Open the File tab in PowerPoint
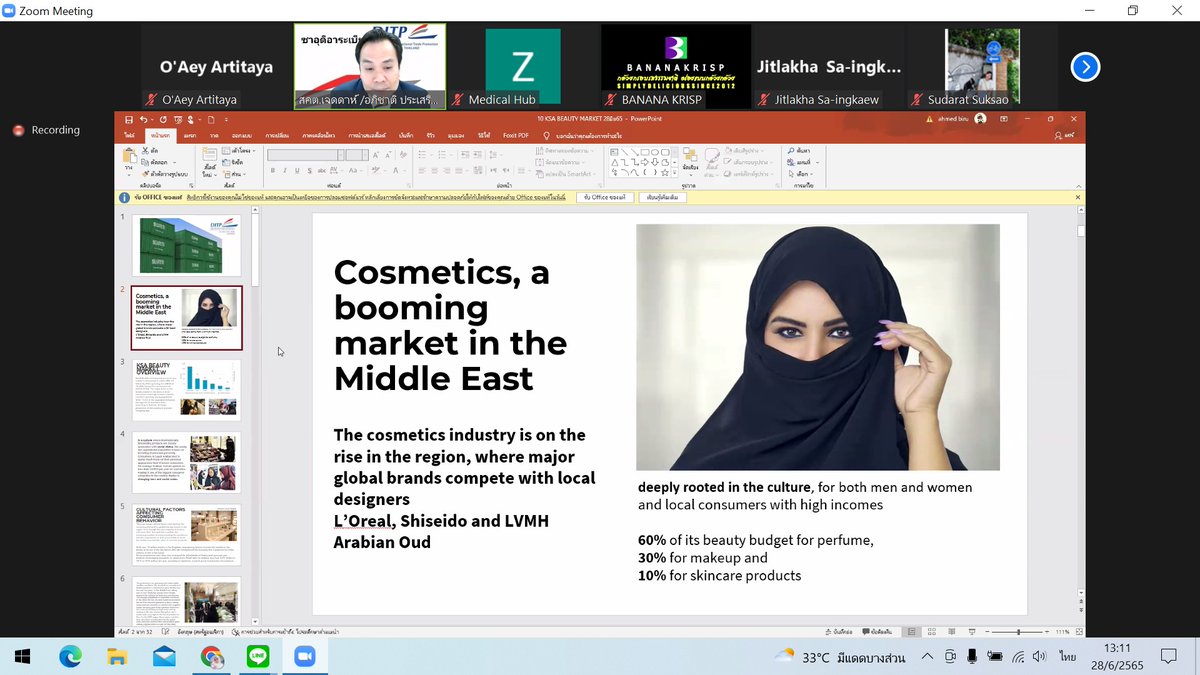The image size is (1200, 675). [129, 134]
